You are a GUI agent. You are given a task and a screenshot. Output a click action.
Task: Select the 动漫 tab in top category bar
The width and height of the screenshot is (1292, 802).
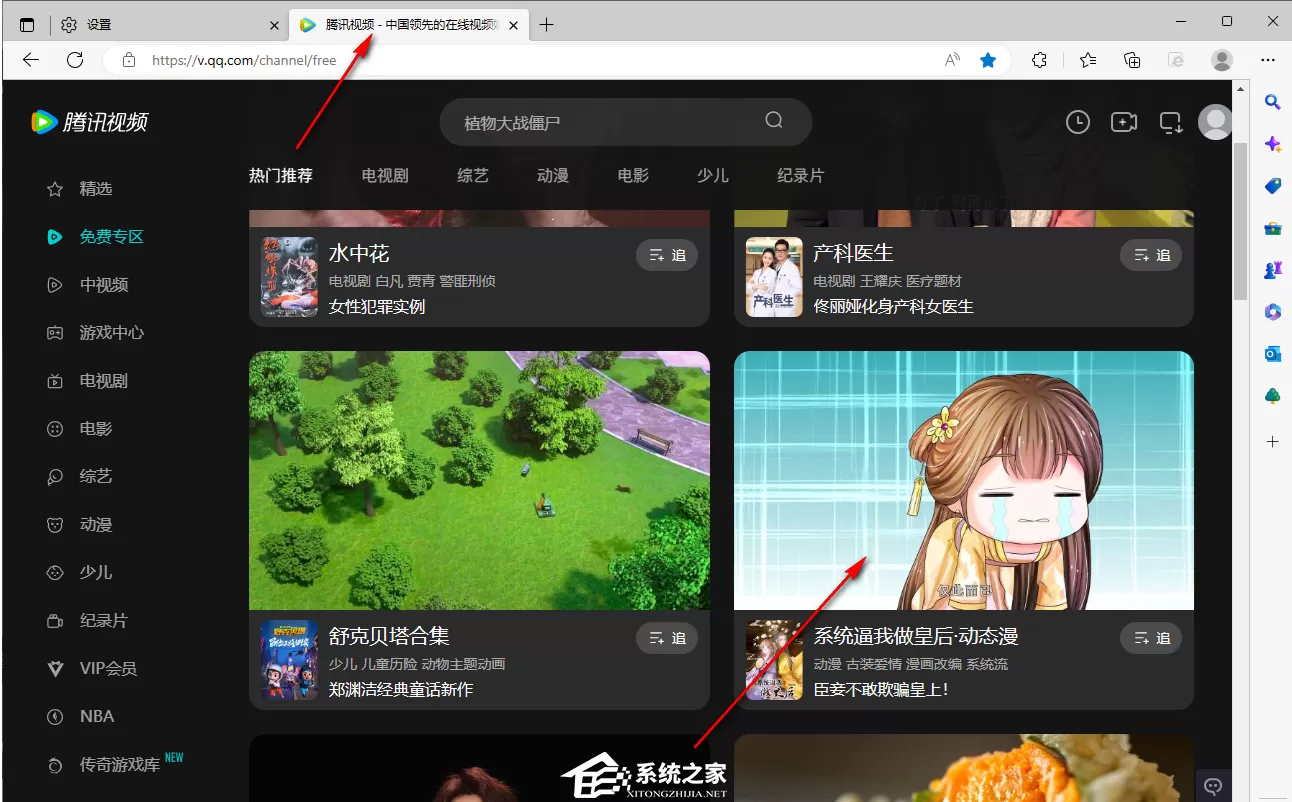pos(553,176)
